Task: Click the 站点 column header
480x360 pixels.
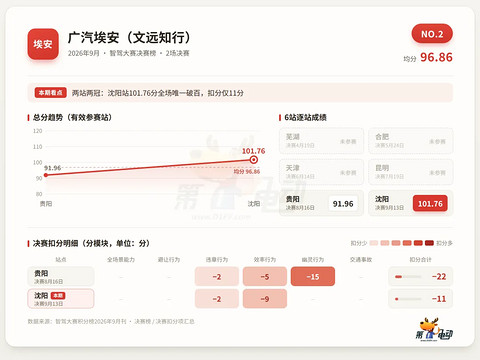Action: click(61, 259)
